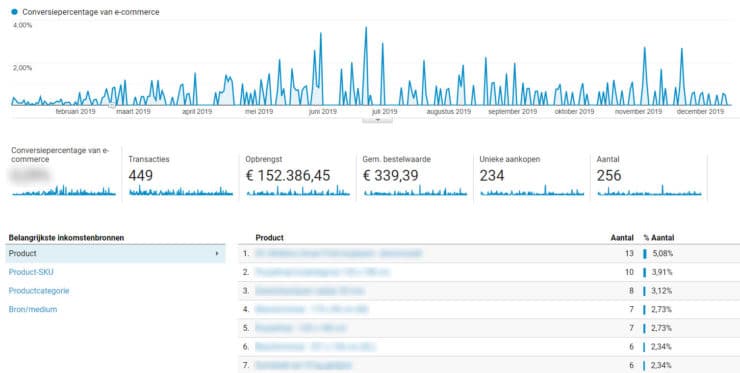This screenshot has width=740, height=373.
Task: Open the third blurred product link
Action: (x=310, y=291)
